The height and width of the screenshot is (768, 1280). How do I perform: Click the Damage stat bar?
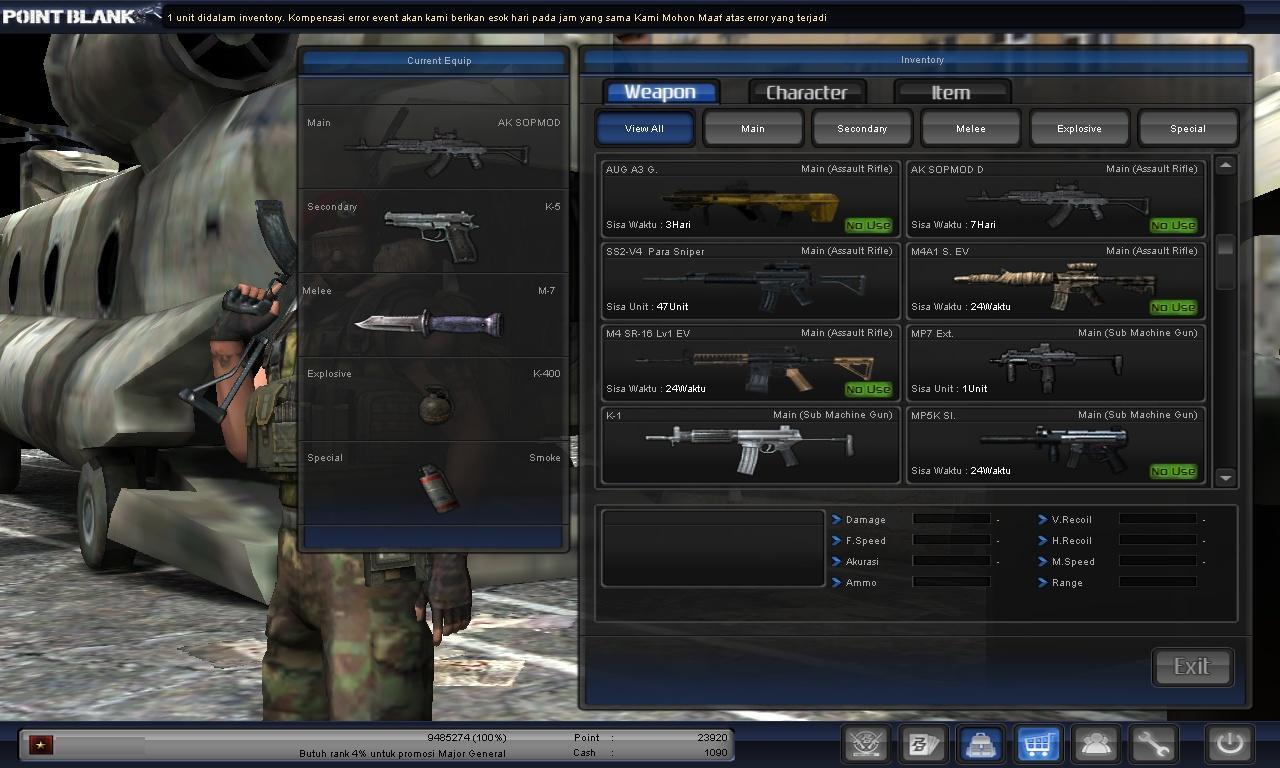pos(951,519)
